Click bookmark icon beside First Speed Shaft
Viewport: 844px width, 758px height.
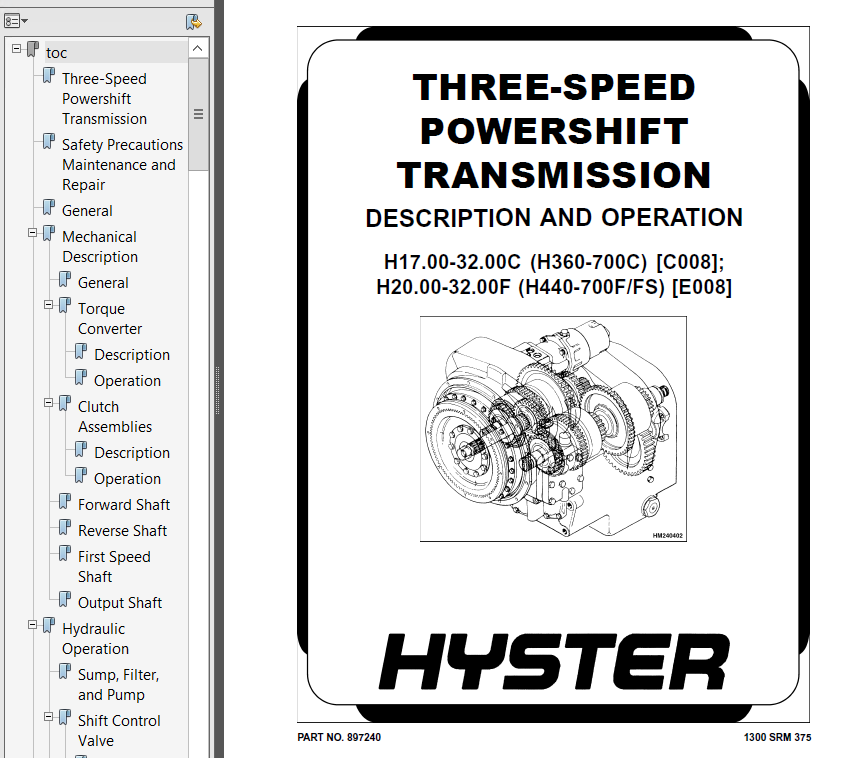pos(65,553)
